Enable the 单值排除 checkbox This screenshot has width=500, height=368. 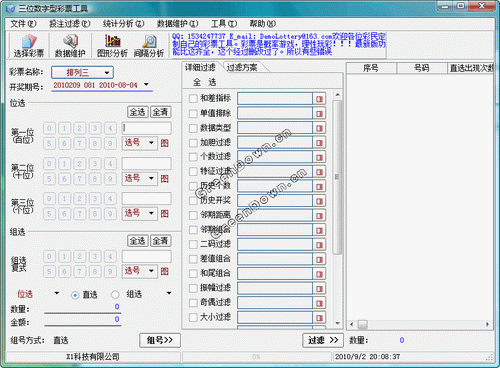coord(193,114)
